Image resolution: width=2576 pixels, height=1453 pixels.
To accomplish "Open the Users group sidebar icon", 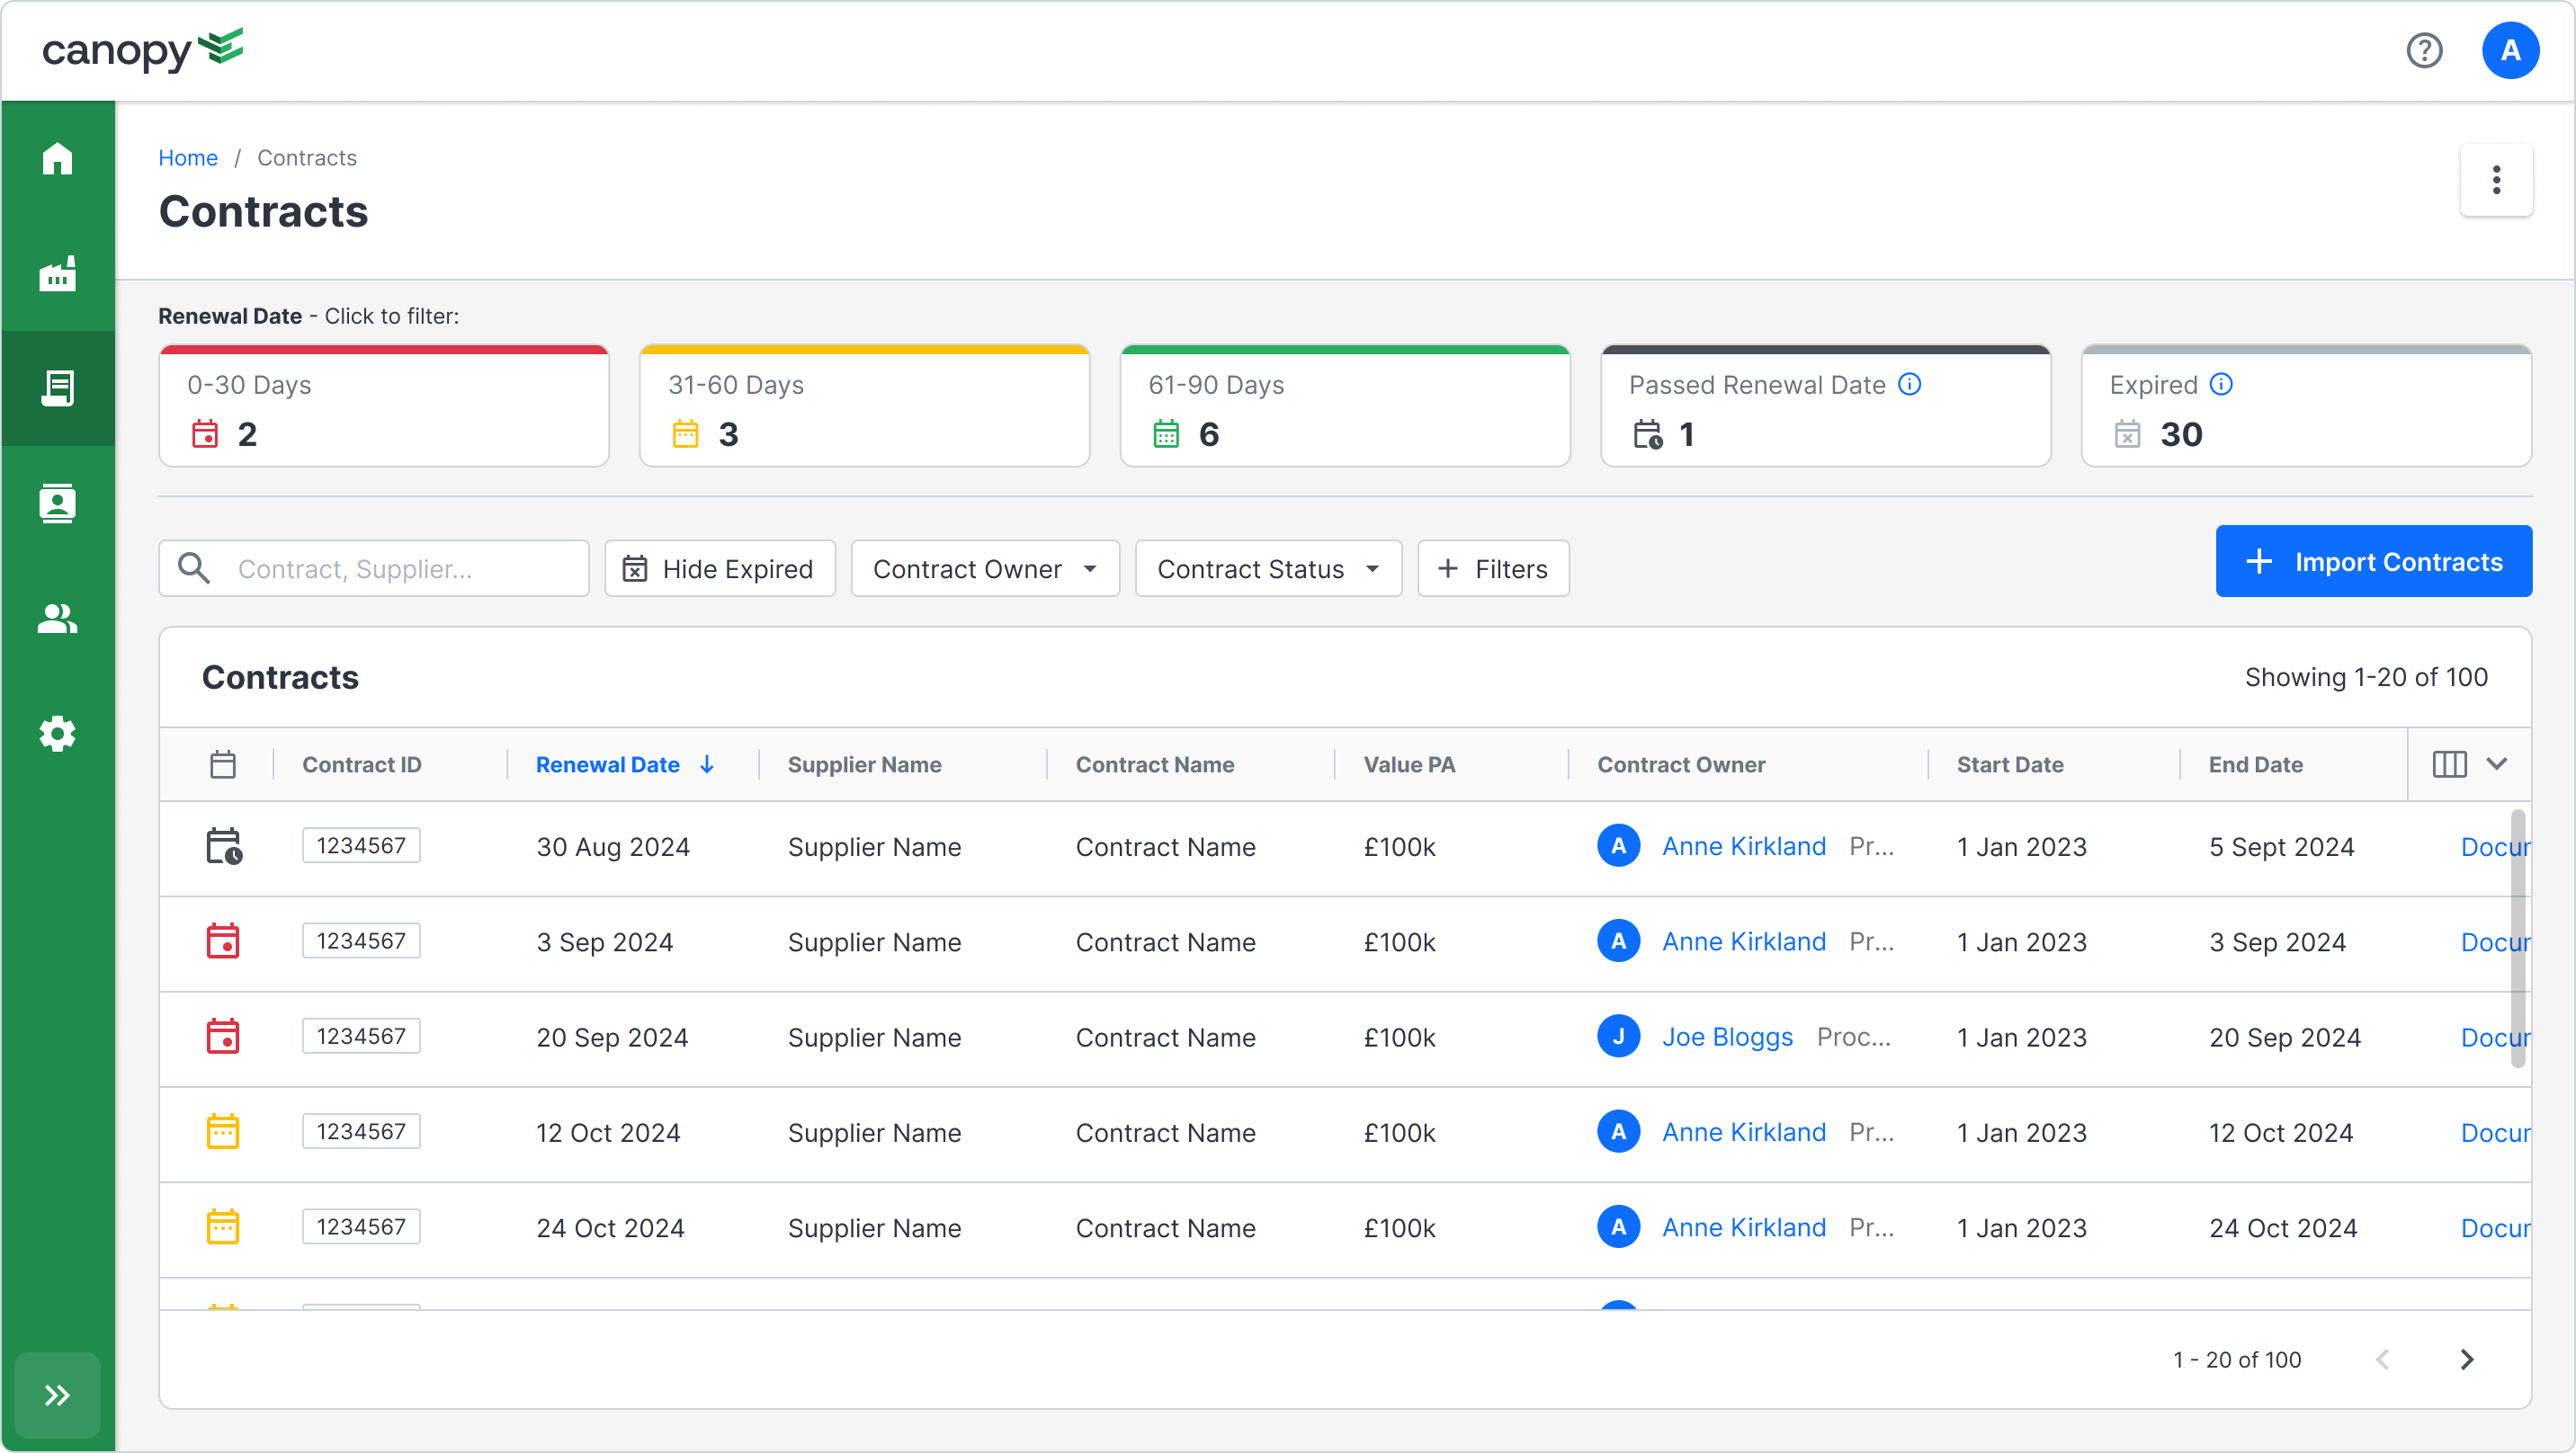I will [57, 618].
